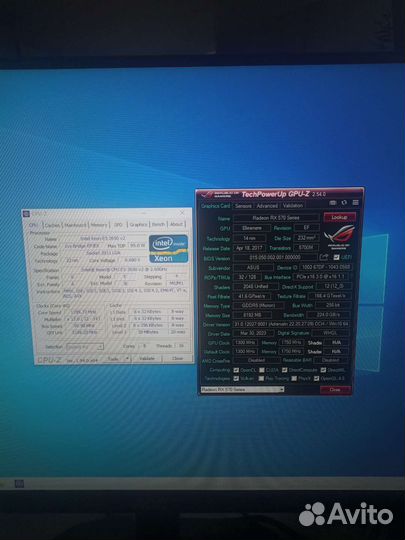Screen dimensions: 405x540
Task: Open the Radeon RX 570 Series GPU selector dropdown
Action: tap(242, 389)
